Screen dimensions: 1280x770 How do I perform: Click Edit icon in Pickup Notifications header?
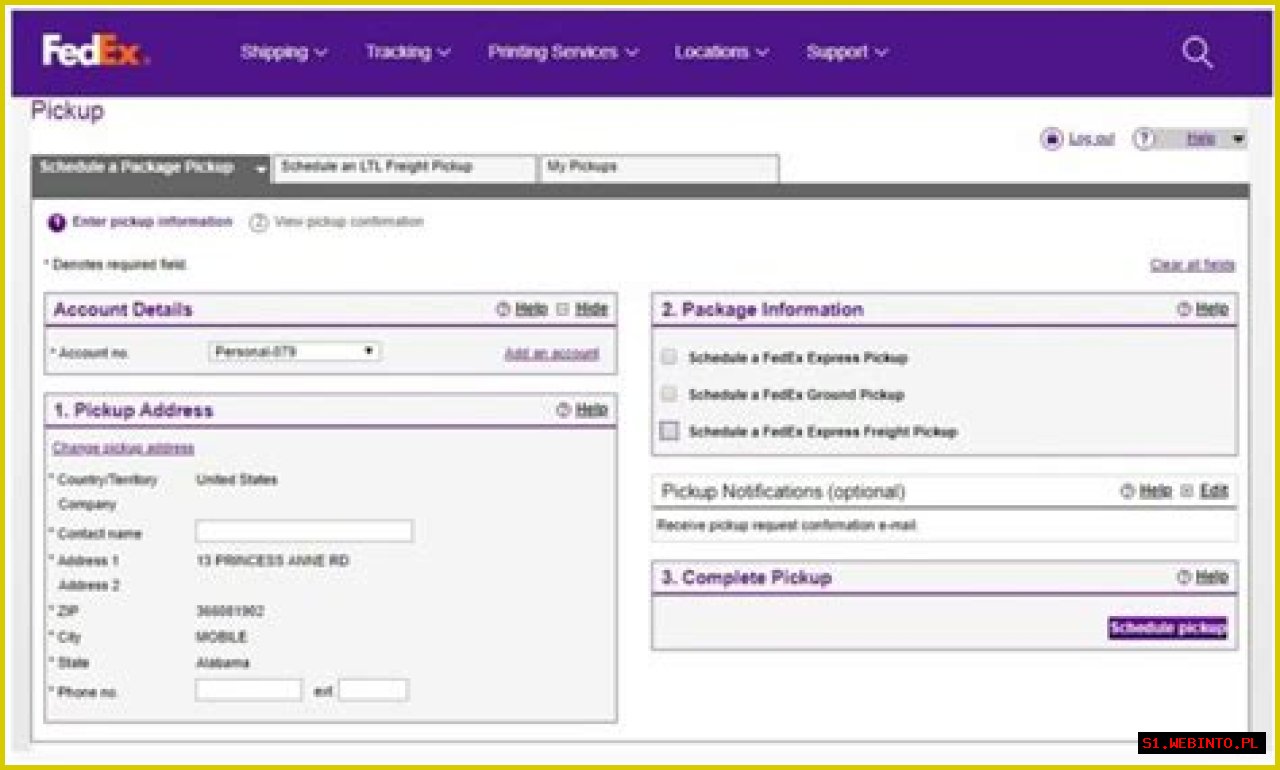[x=1187, y=491]
